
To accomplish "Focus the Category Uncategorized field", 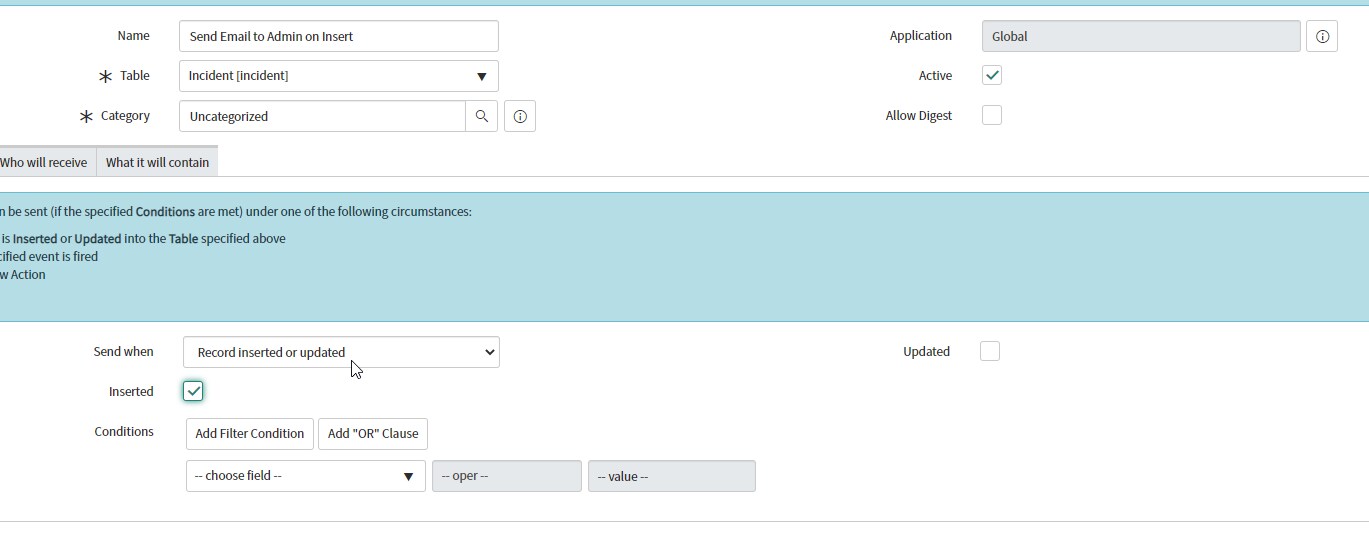I will (322, 116).
